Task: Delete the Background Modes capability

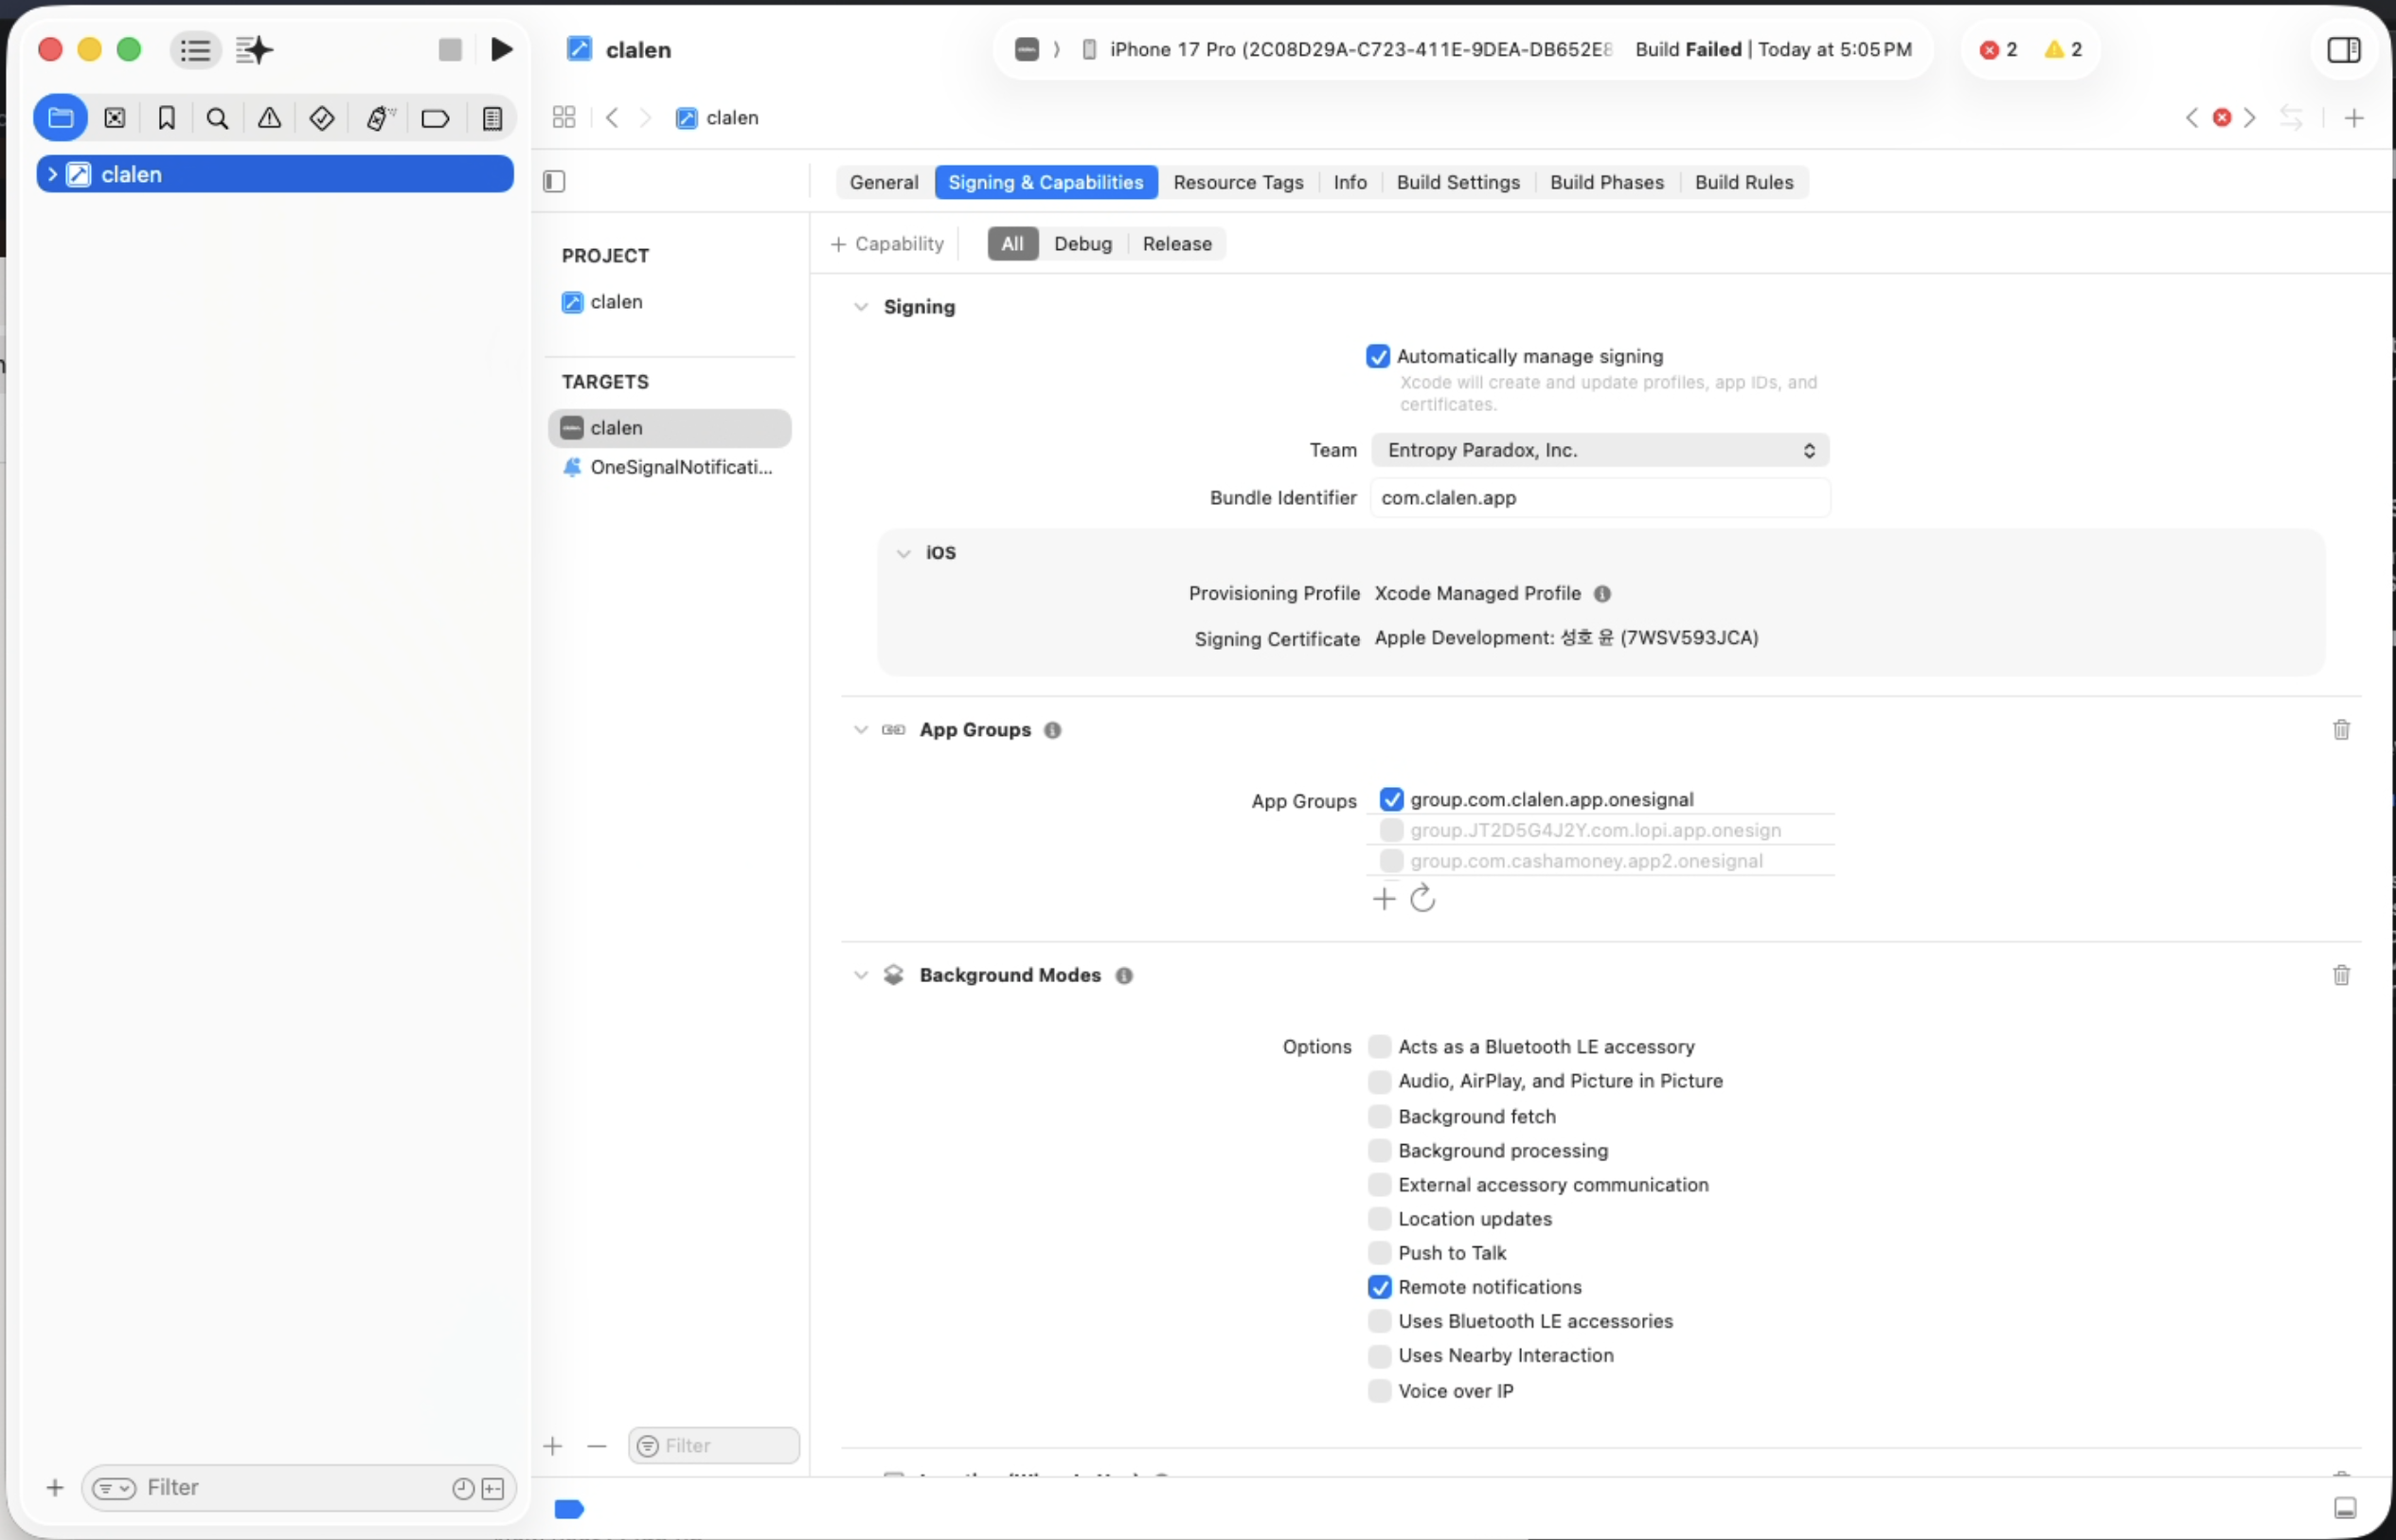Action: click(2341, 974)
